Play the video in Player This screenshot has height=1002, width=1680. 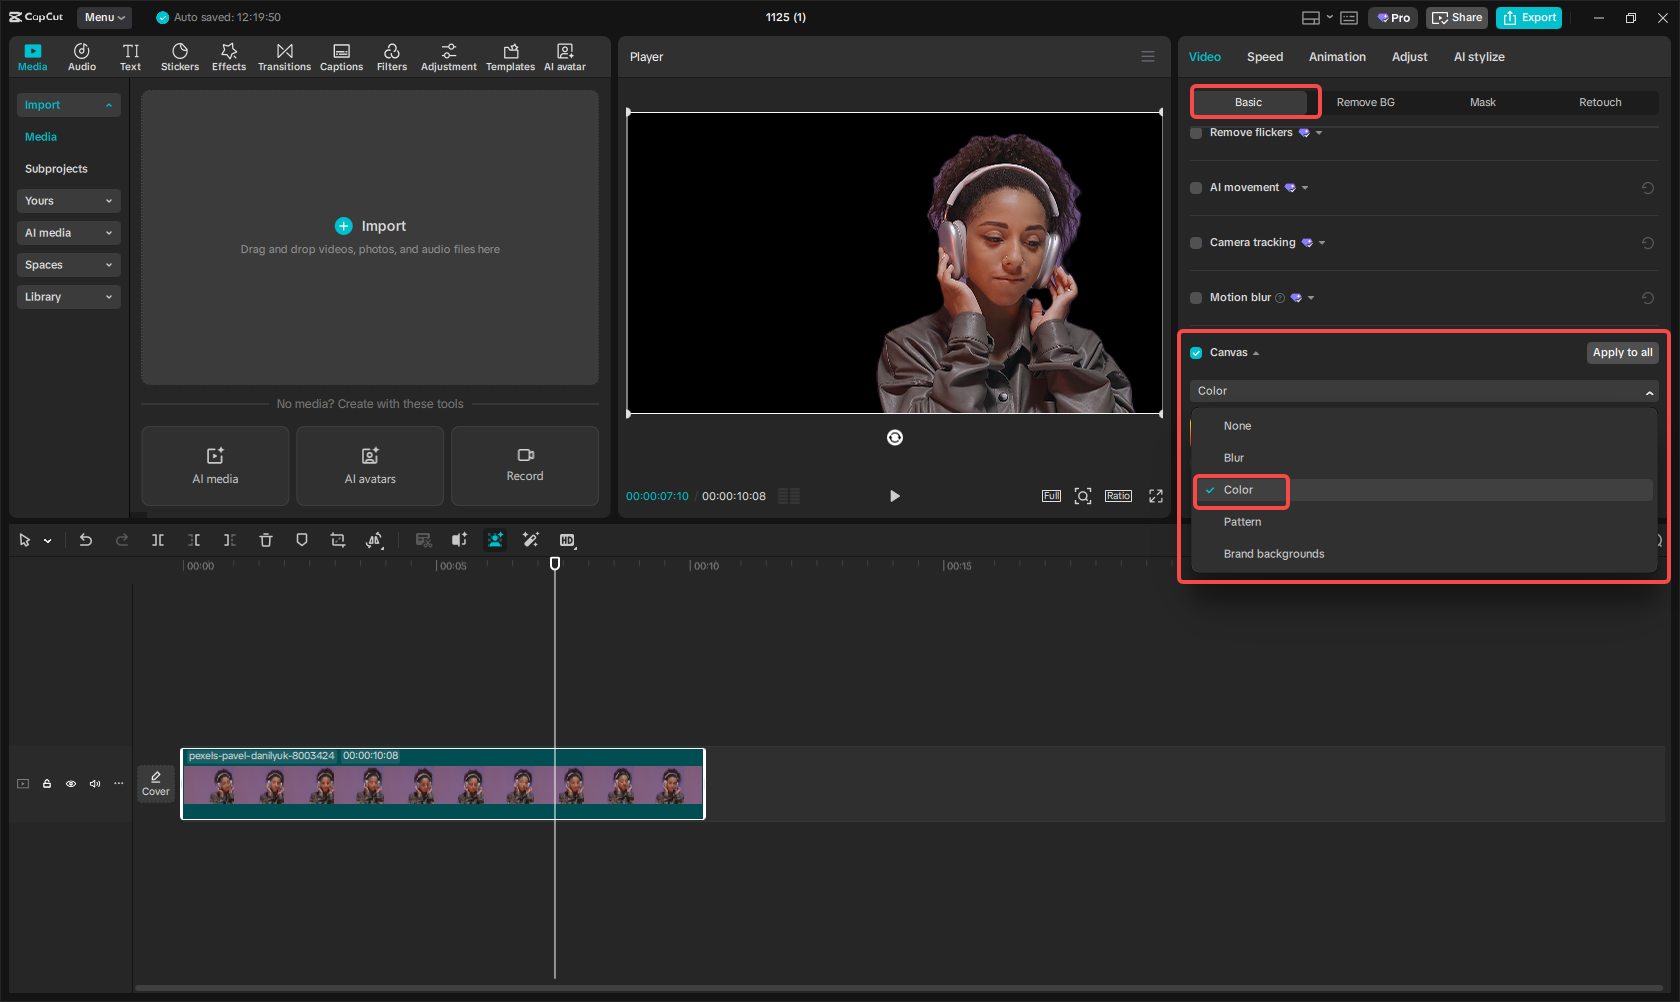(x=894, y=496)
